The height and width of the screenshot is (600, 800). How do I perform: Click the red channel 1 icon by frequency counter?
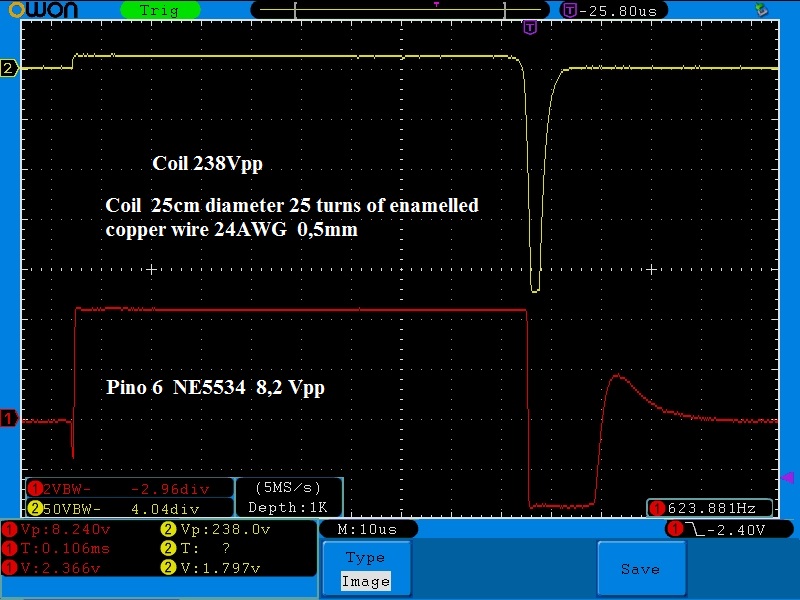[x=657, y=508]
